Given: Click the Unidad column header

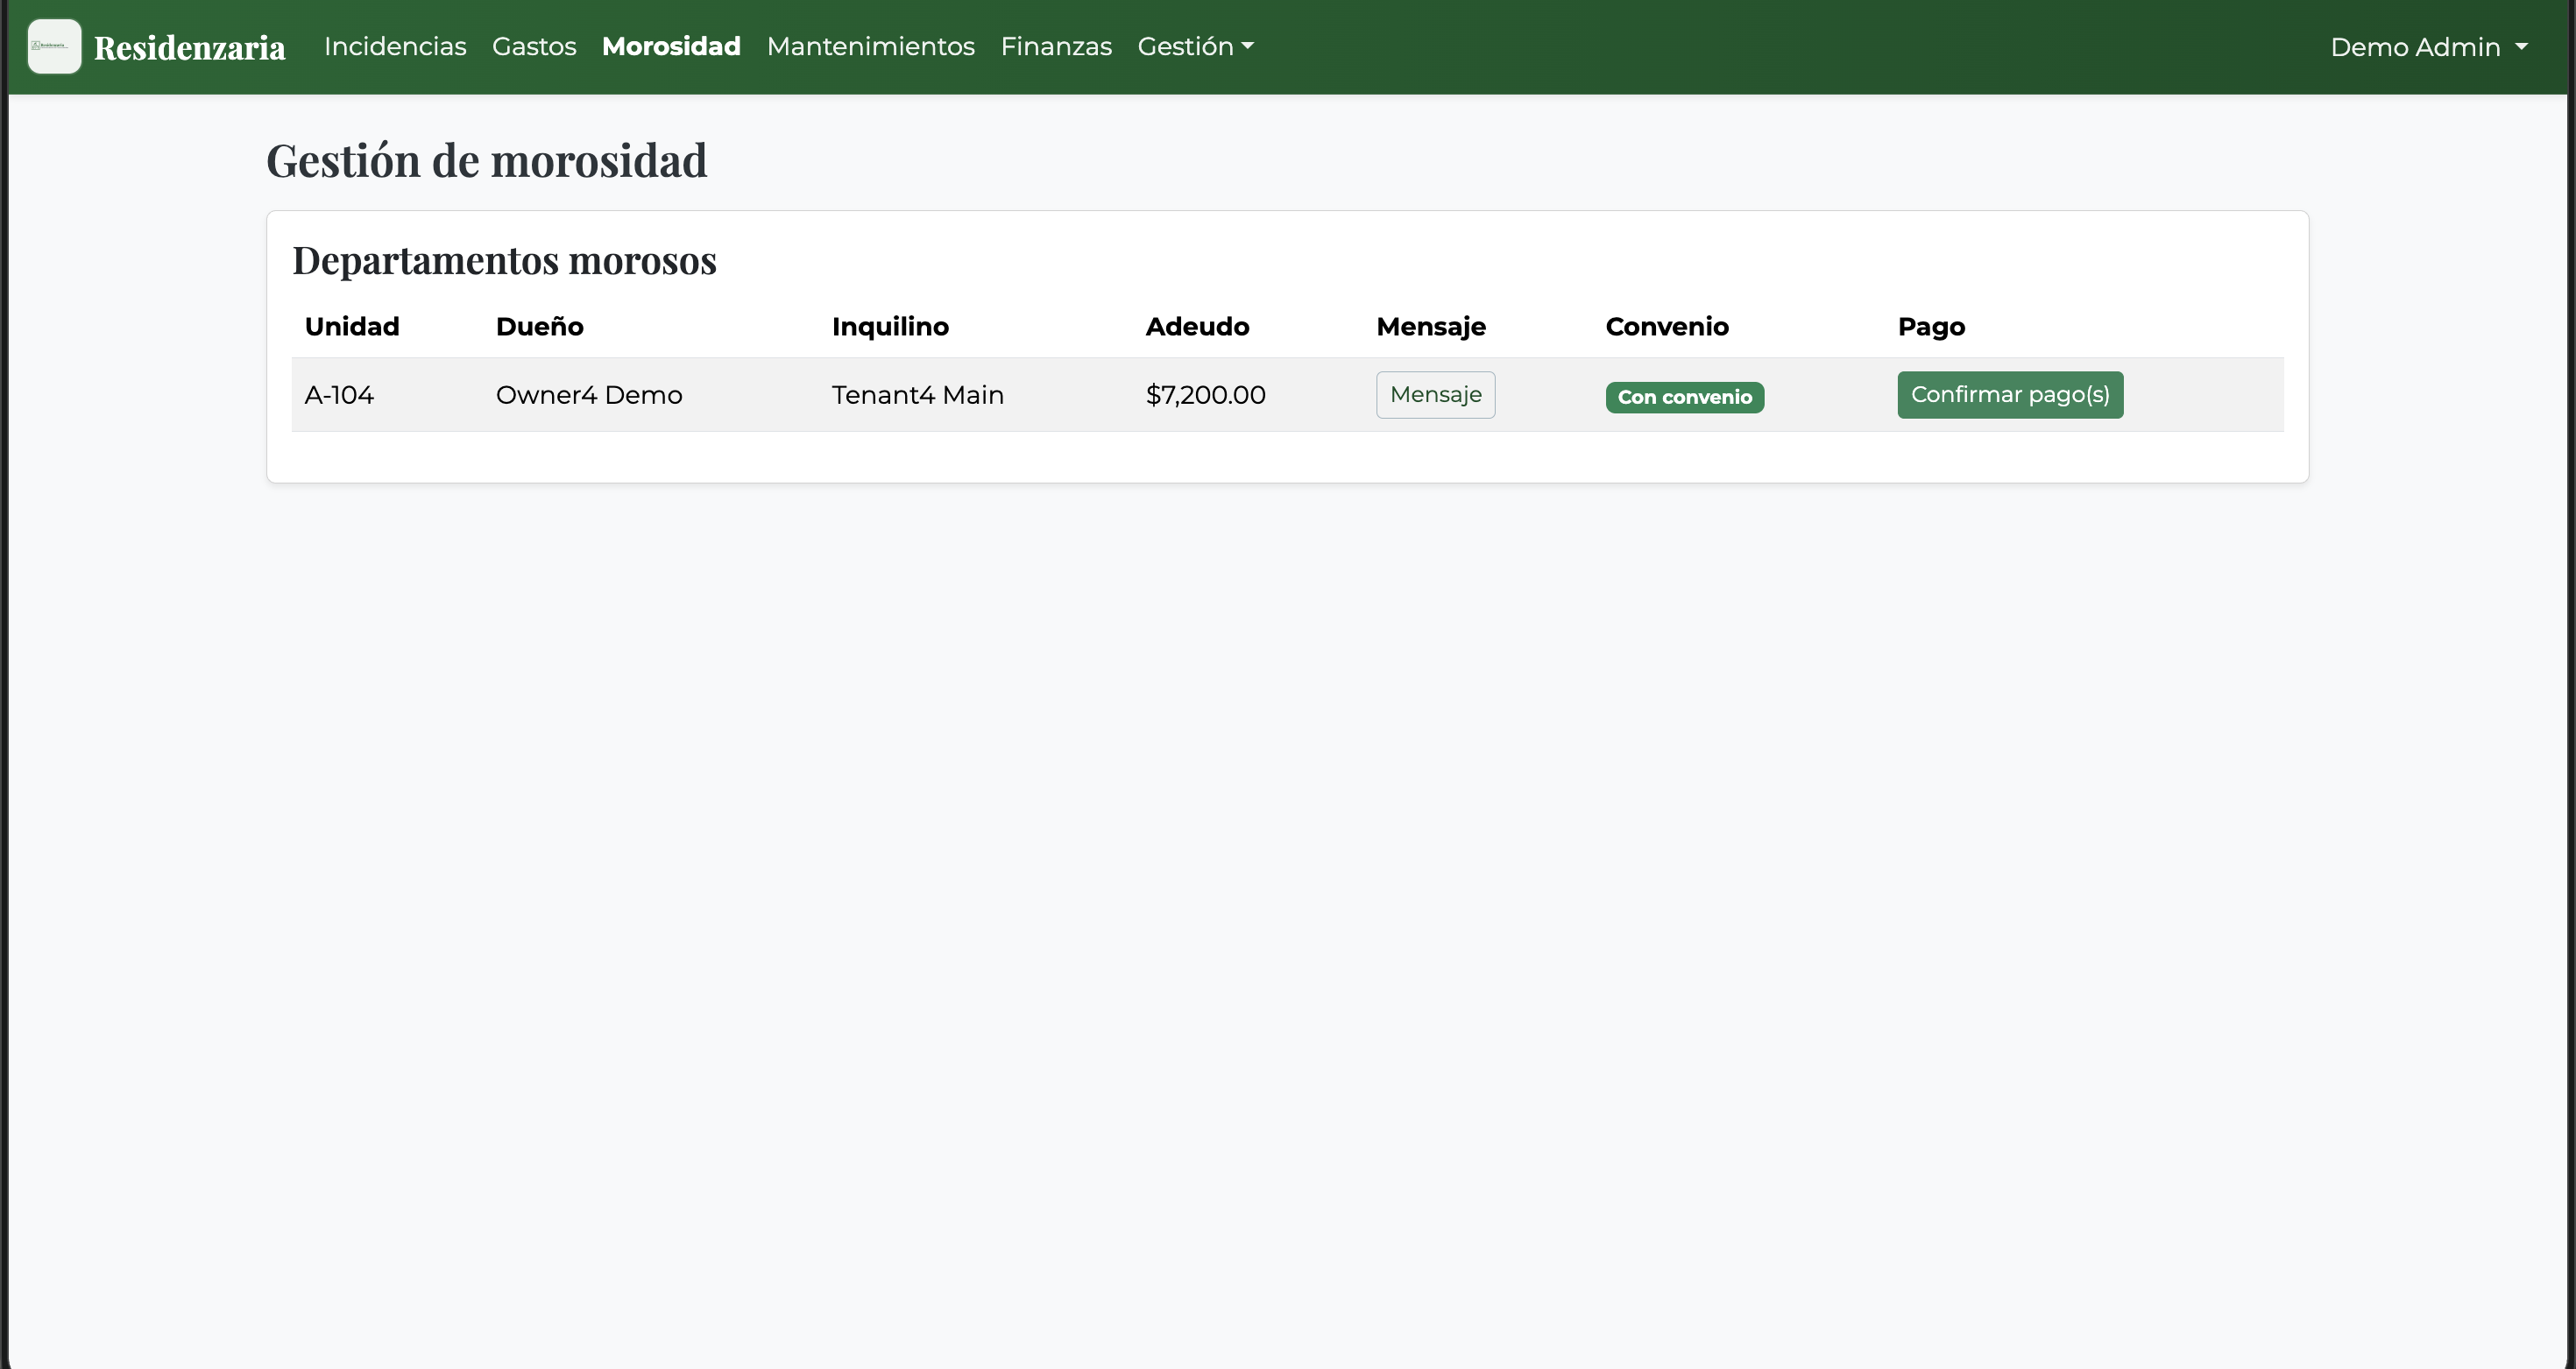Looking at the screenshot, I should pos(352,326).
